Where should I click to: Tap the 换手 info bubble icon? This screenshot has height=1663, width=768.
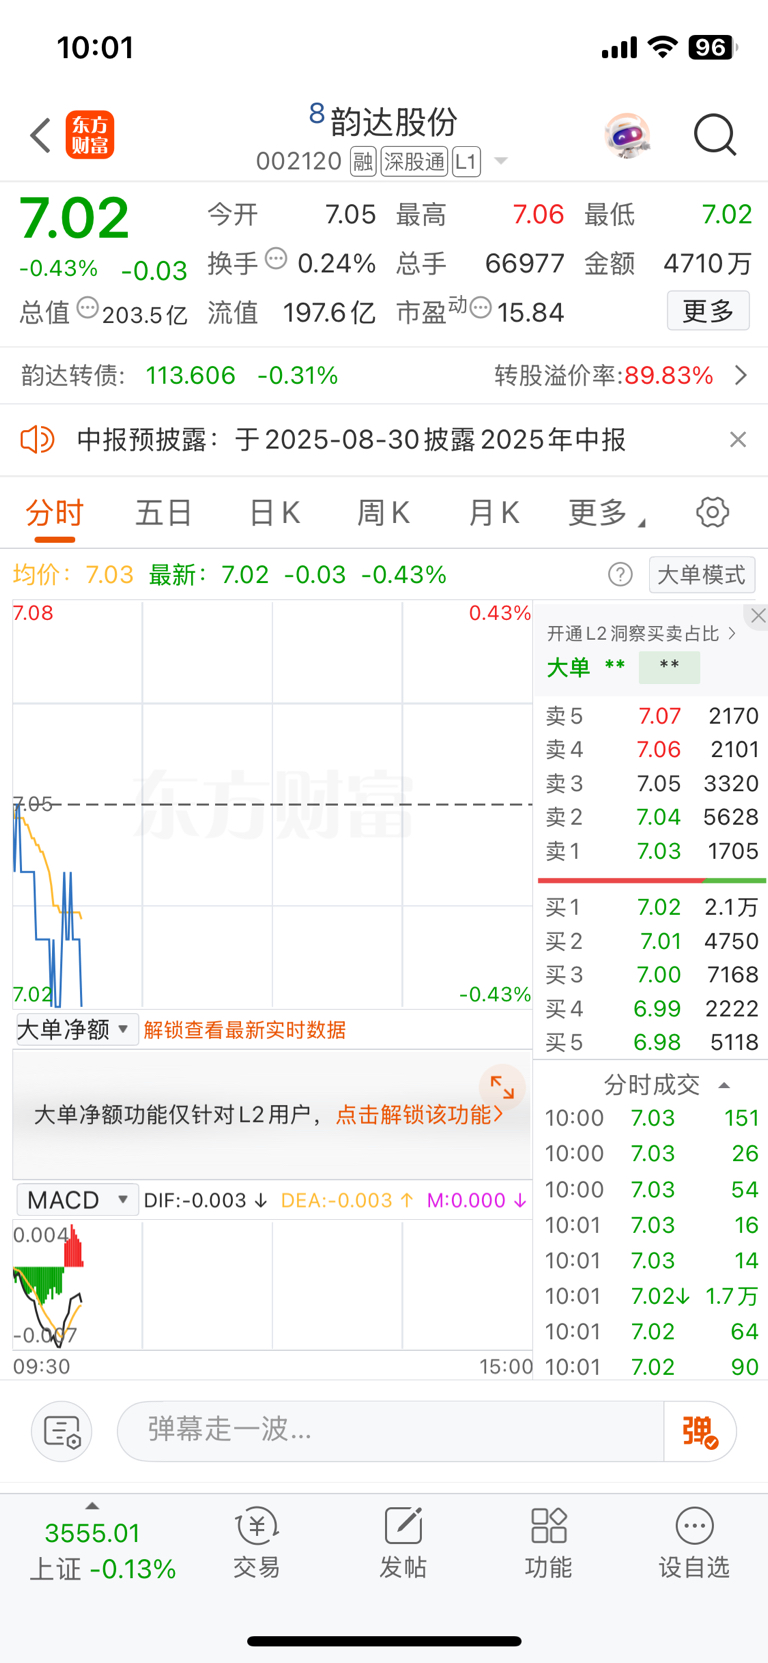click(276, 259)
